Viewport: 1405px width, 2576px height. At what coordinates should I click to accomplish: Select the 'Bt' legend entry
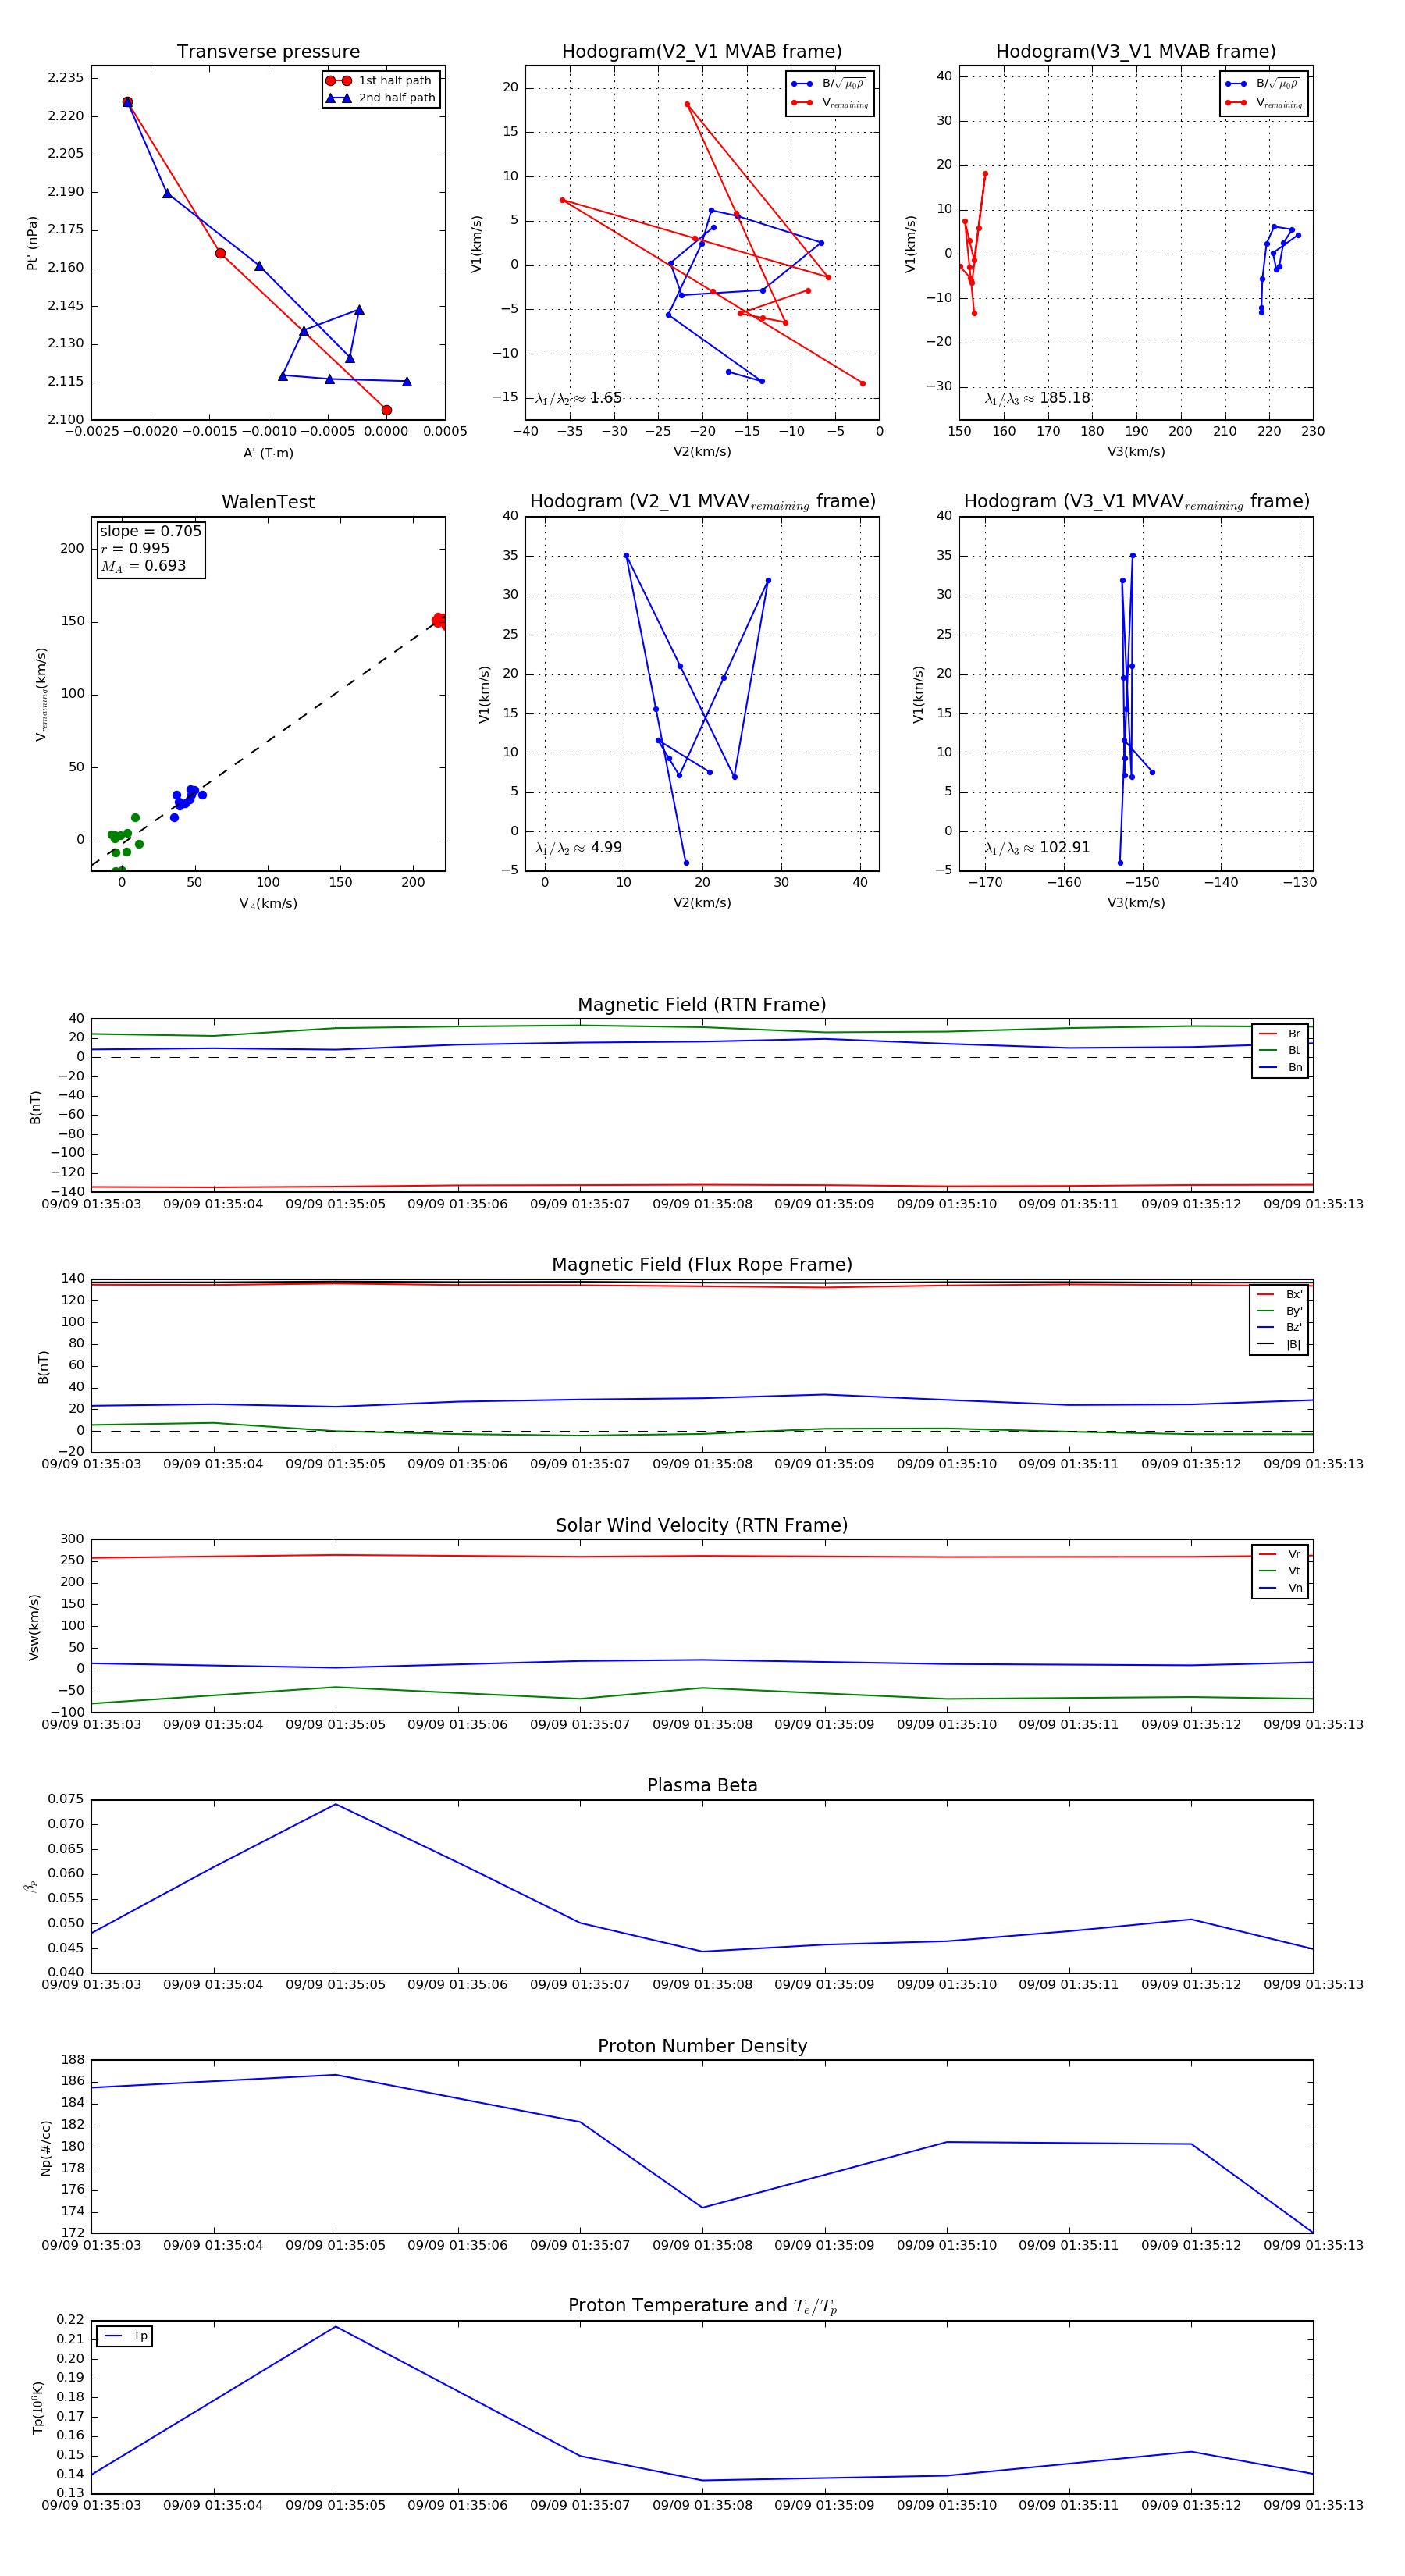click(x=1280, y=1051)
